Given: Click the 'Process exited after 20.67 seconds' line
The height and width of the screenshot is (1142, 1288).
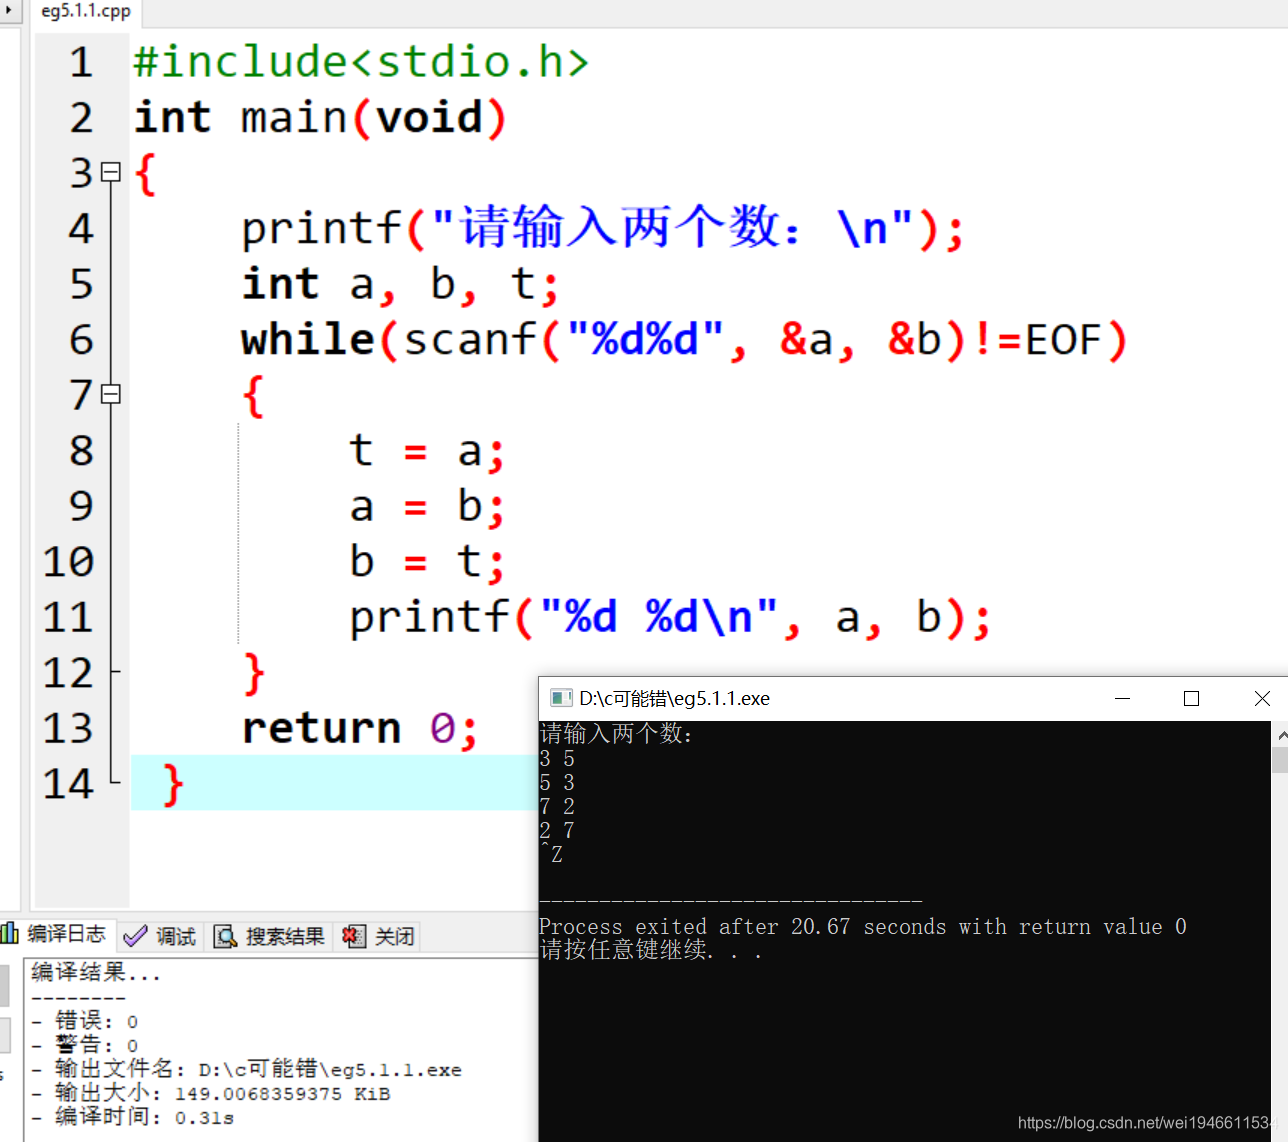Looking at the screenshot, I should pyautogui.click(x=863, y=927).
